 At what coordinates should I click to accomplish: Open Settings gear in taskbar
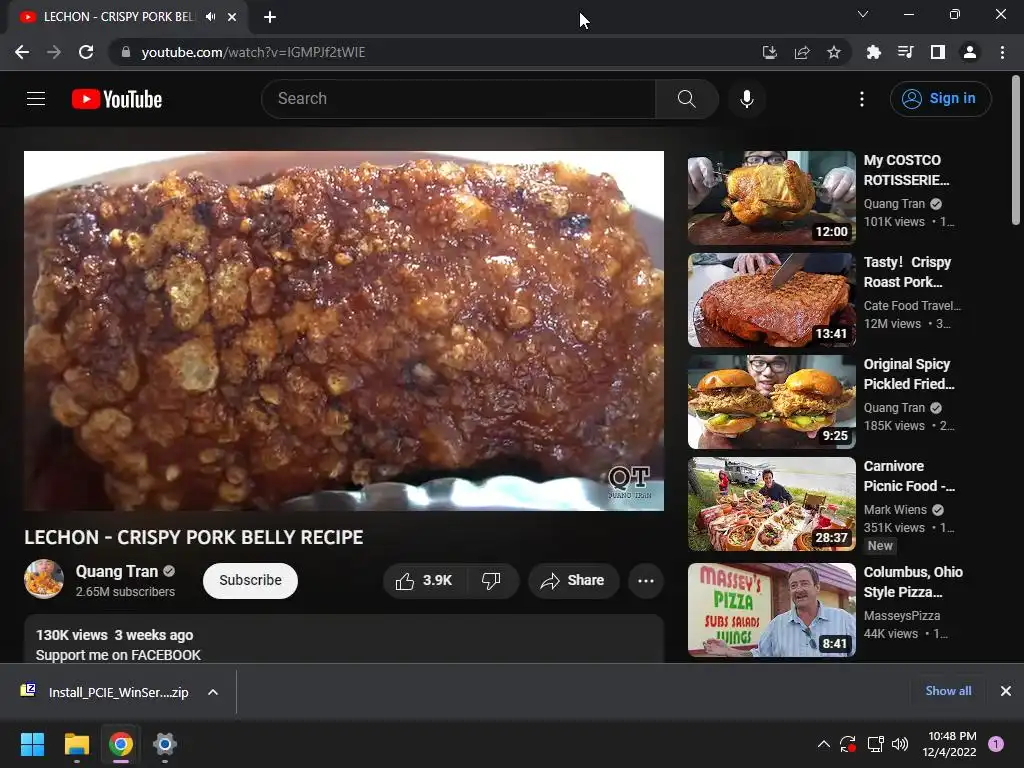click(x=165, y=744)
